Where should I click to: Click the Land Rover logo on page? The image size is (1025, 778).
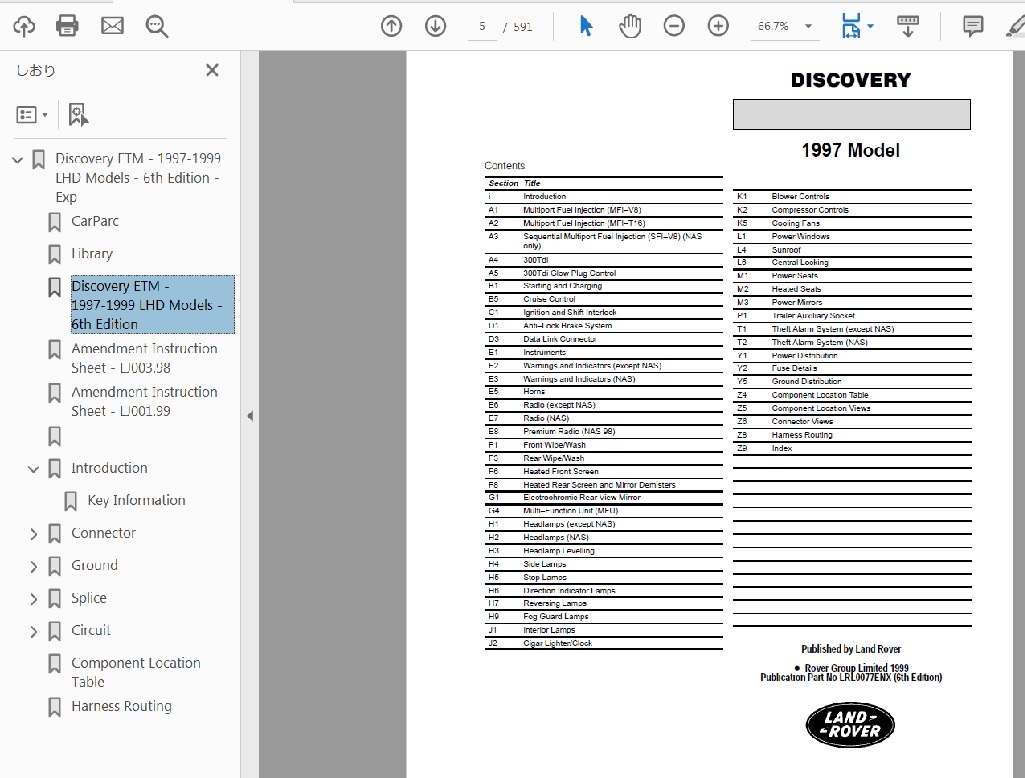850,725
